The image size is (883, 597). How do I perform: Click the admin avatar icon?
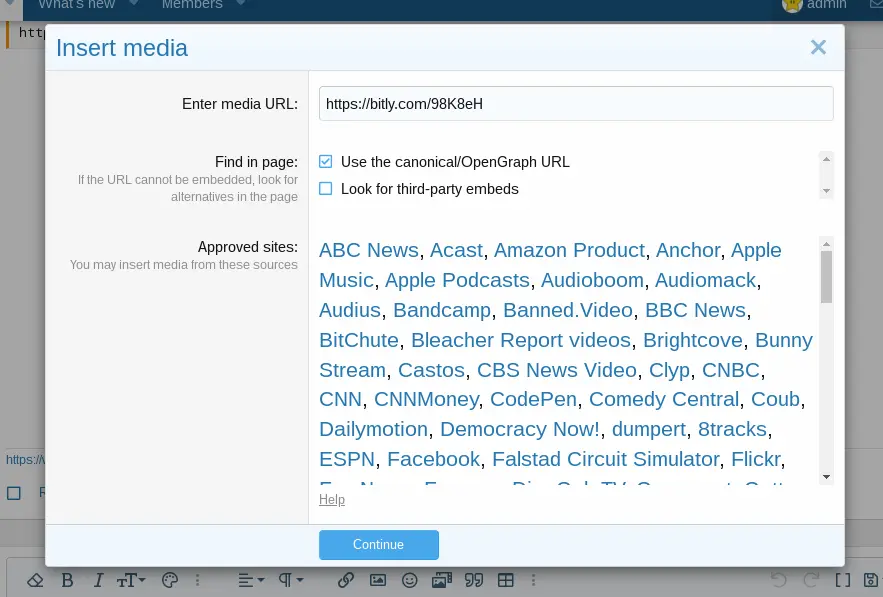(792, 5)
